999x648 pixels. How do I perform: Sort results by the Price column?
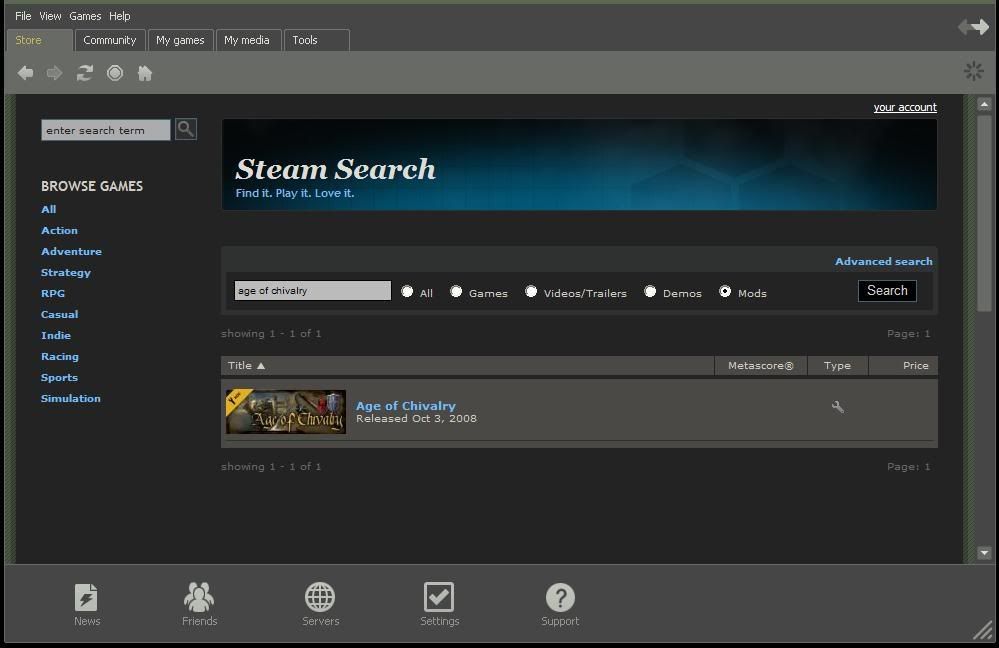pyautogui.click(x=903, y=366)
